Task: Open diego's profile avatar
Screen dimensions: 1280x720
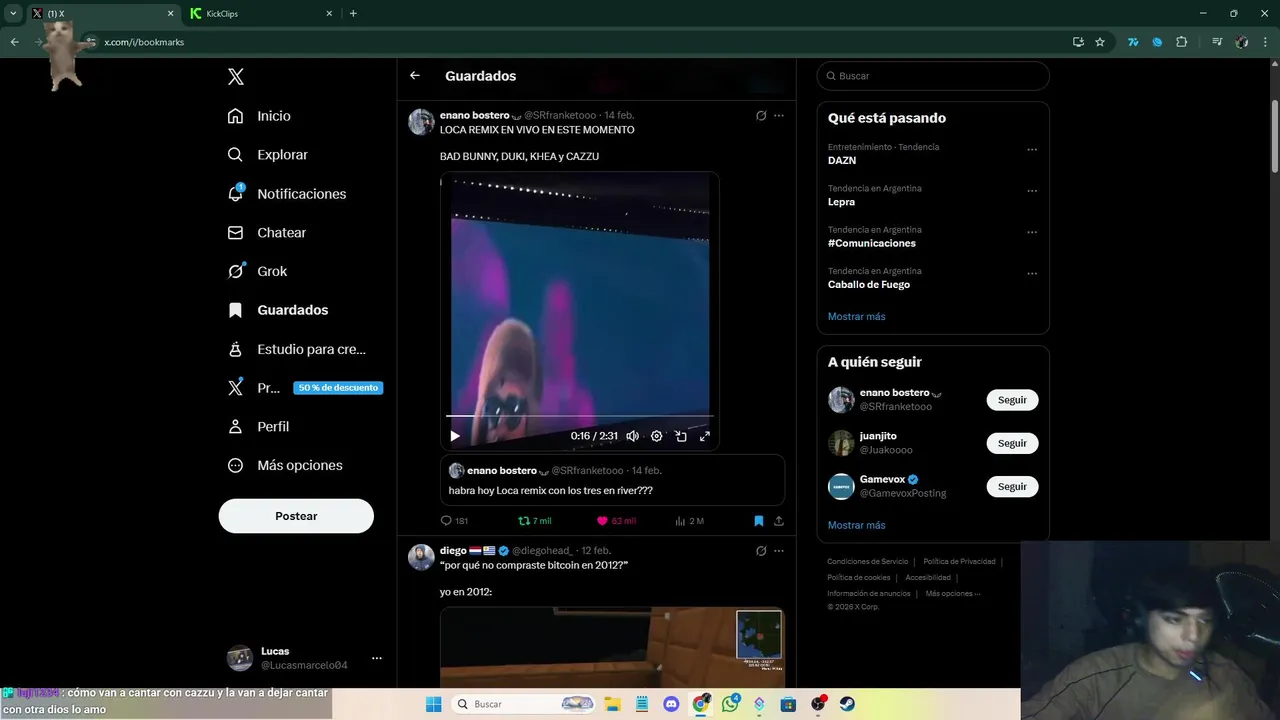Action: [421, 557]
